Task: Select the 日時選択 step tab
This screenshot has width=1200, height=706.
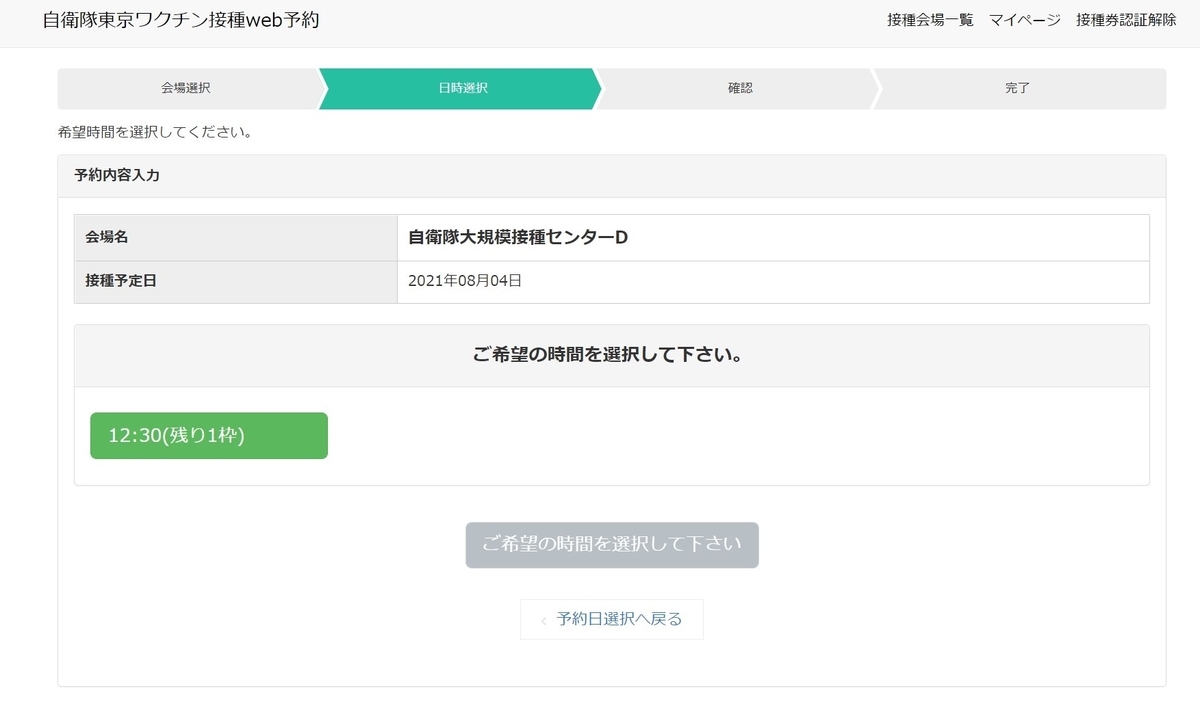Action: click(x=461, y=88)
